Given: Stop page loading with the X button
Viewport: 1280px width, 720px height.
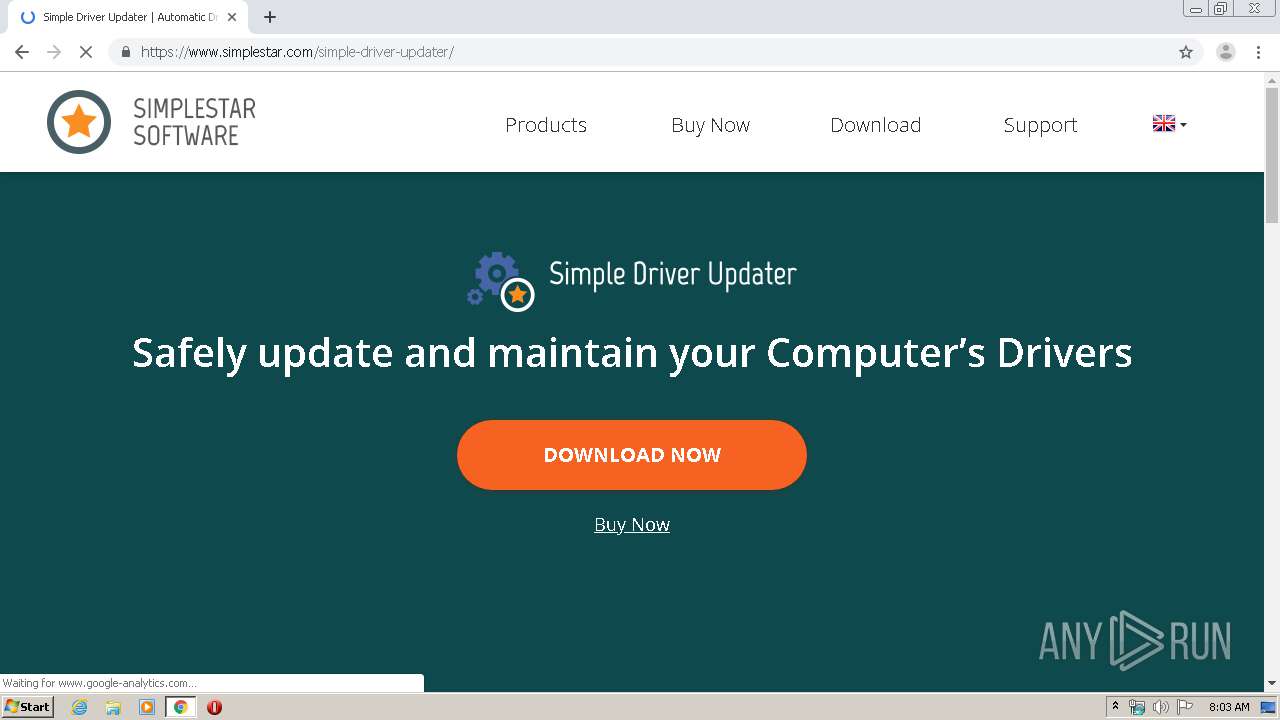Looking at the screenshot, I should pos(86,52).
